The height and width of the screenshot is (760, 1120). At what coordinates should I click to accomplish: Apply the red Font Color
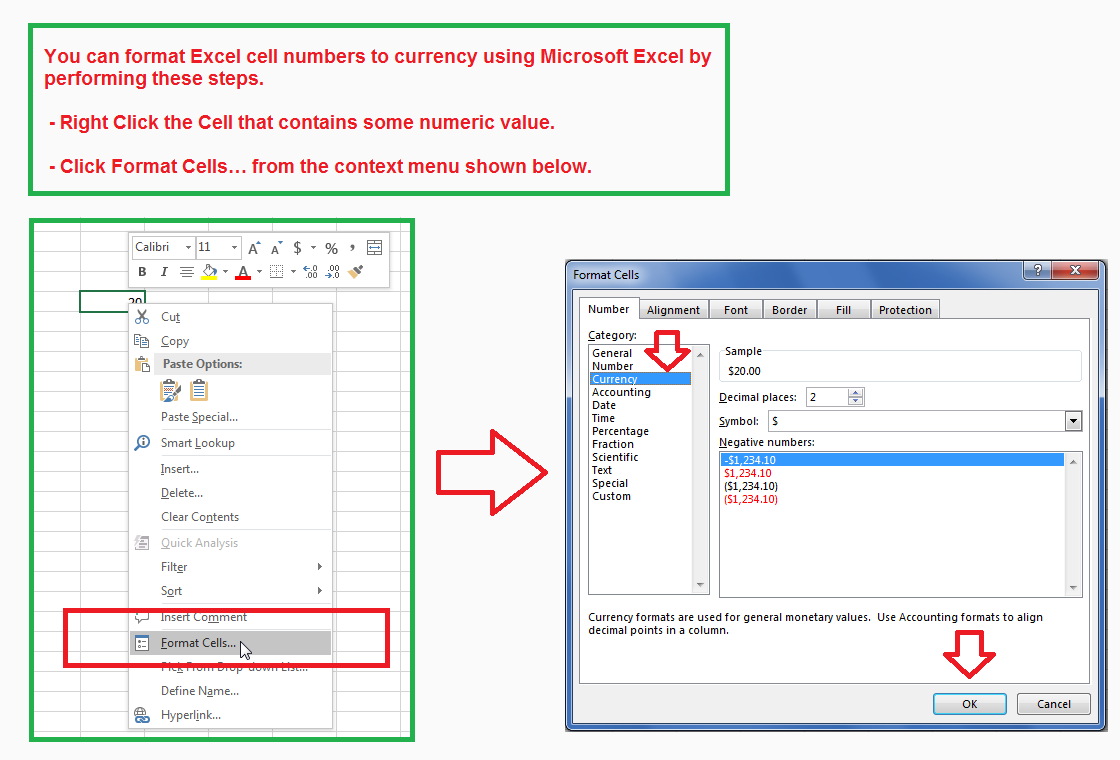tap(243, 272)
